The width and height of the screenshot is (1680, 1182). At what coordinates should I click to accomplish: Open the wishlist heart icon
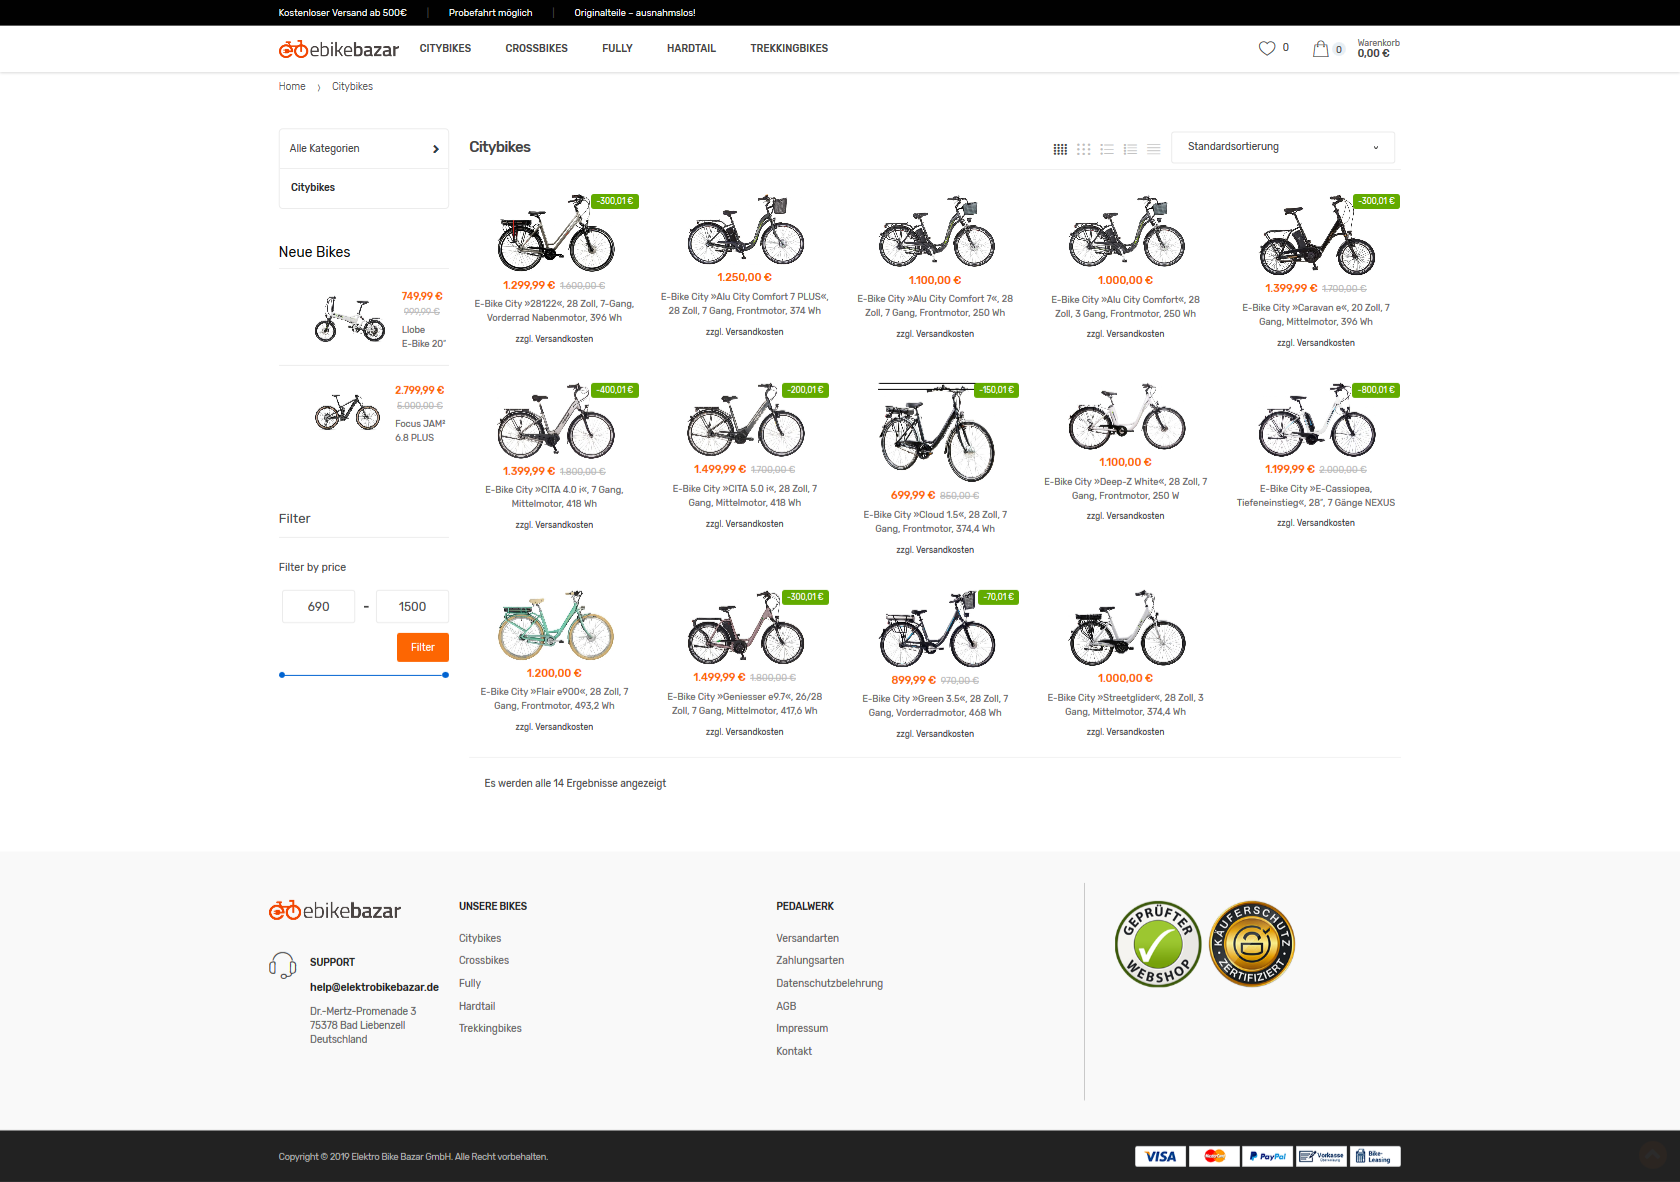coord(1267,48)
